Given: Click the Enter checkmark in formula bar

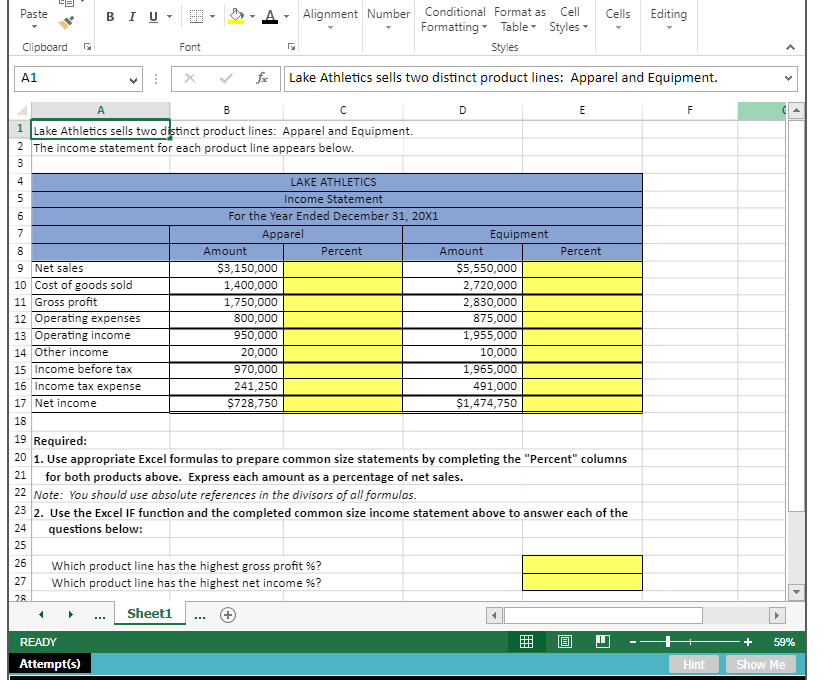Looking at the screenshot, I should (x=226, y=78).
